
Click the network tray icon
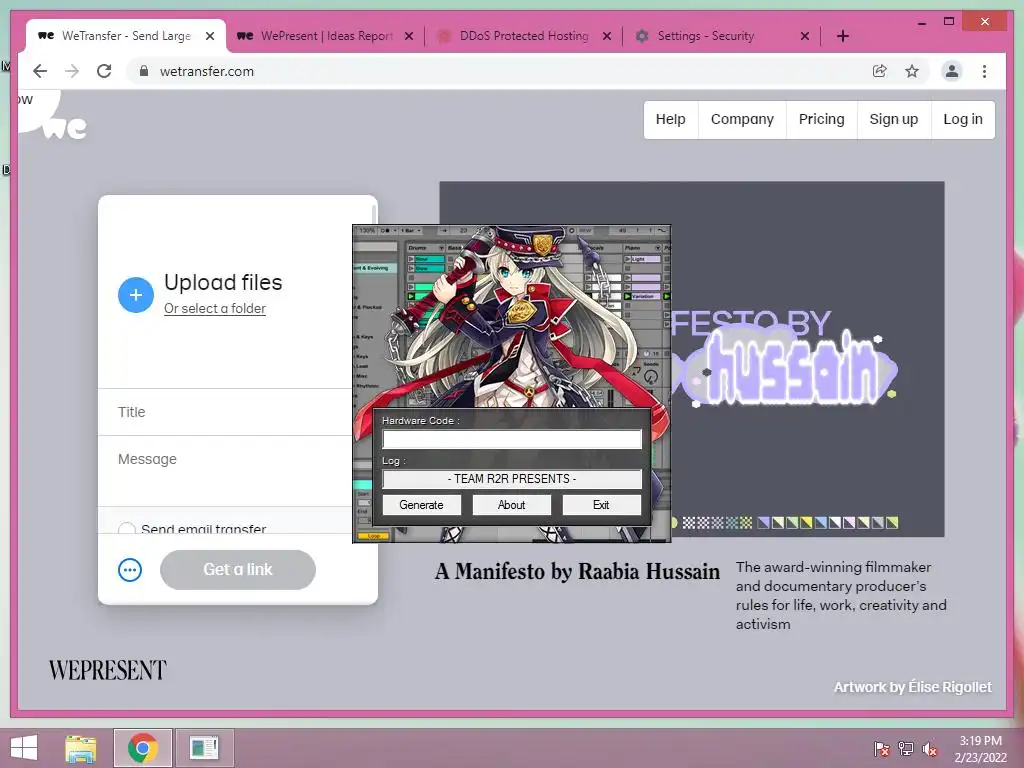[906, 748]
